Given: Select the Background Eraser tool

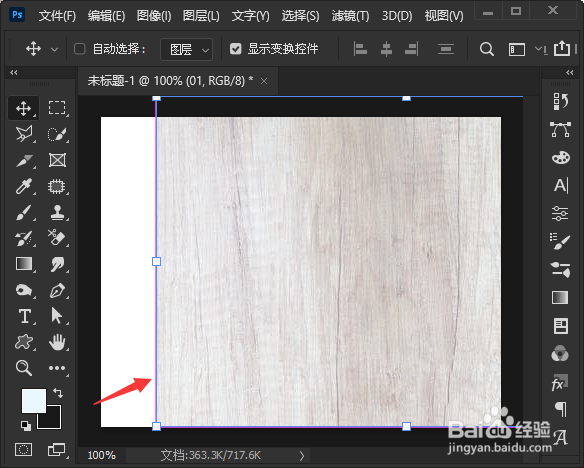Looking at the screenshot, I should [57, 238].
